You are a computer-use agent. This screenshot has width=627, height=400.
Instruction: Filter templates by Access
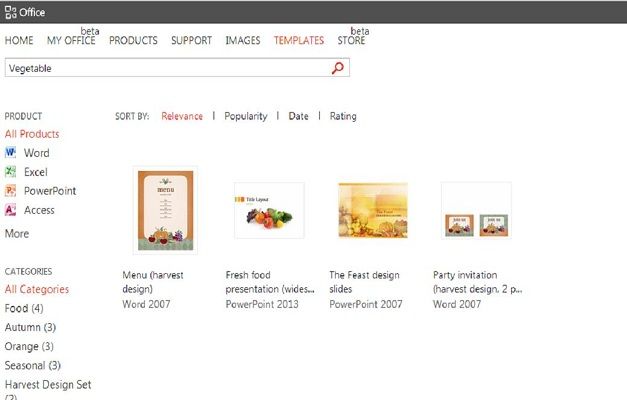pos(39,210)
